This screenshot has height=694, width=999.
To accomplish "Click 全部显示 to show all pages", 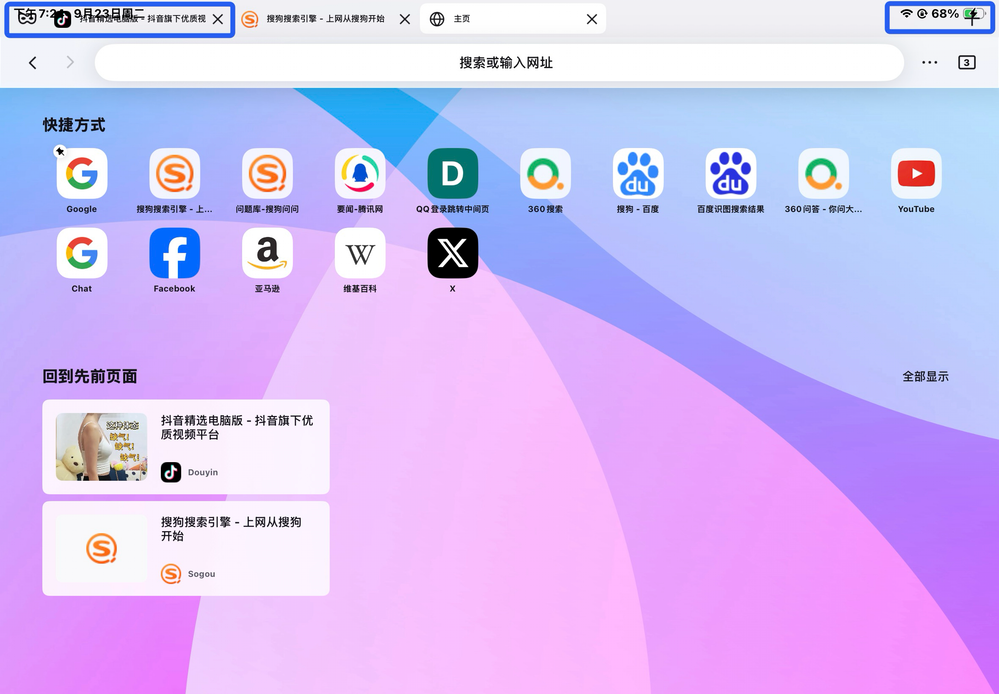I will tap(925, 377).
